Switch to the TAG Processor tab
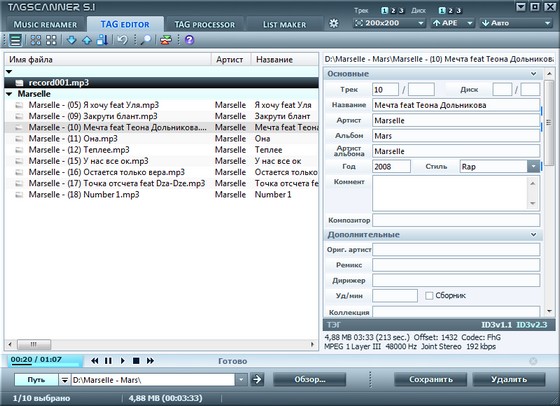 205,25
